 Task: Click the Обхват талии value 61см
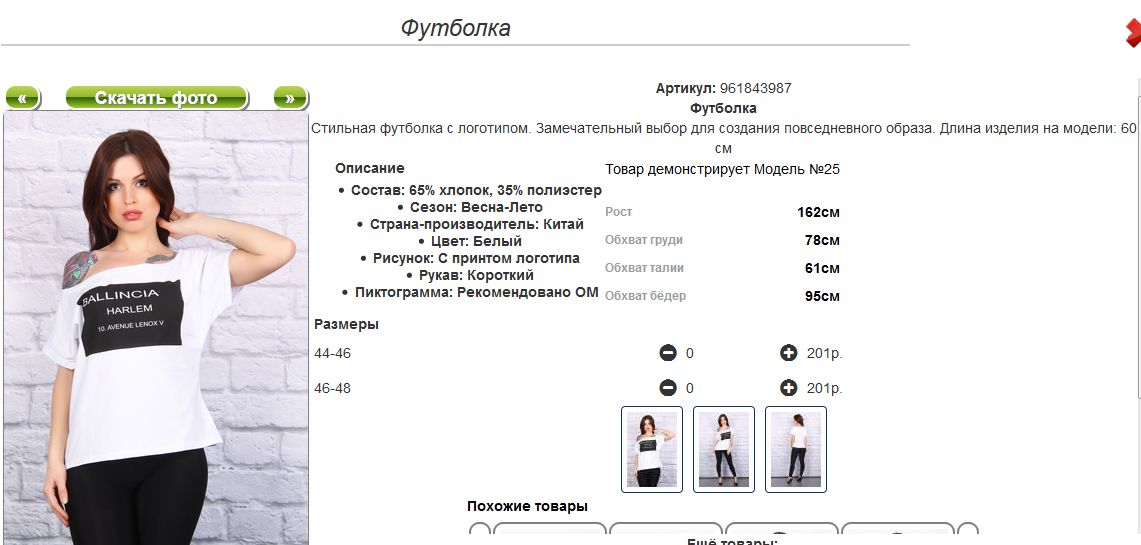click(822, 268)
